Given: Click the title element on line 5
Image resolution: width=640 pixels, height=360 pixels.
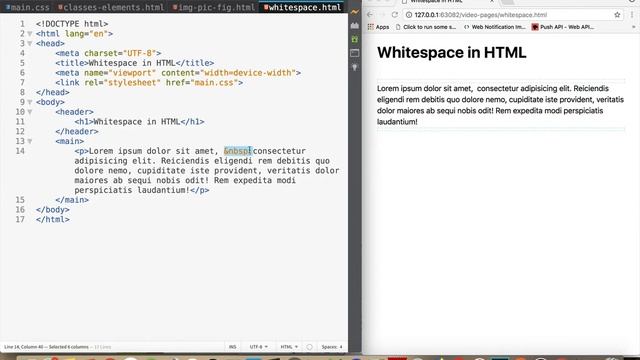Looking at the screenshot, I should click(135, 63).
